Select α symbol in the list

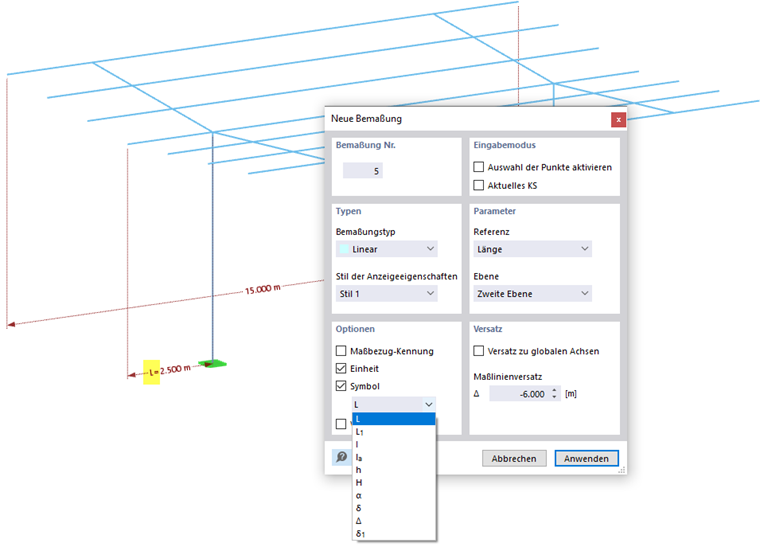pyautogui.click(x=394, y=495)
